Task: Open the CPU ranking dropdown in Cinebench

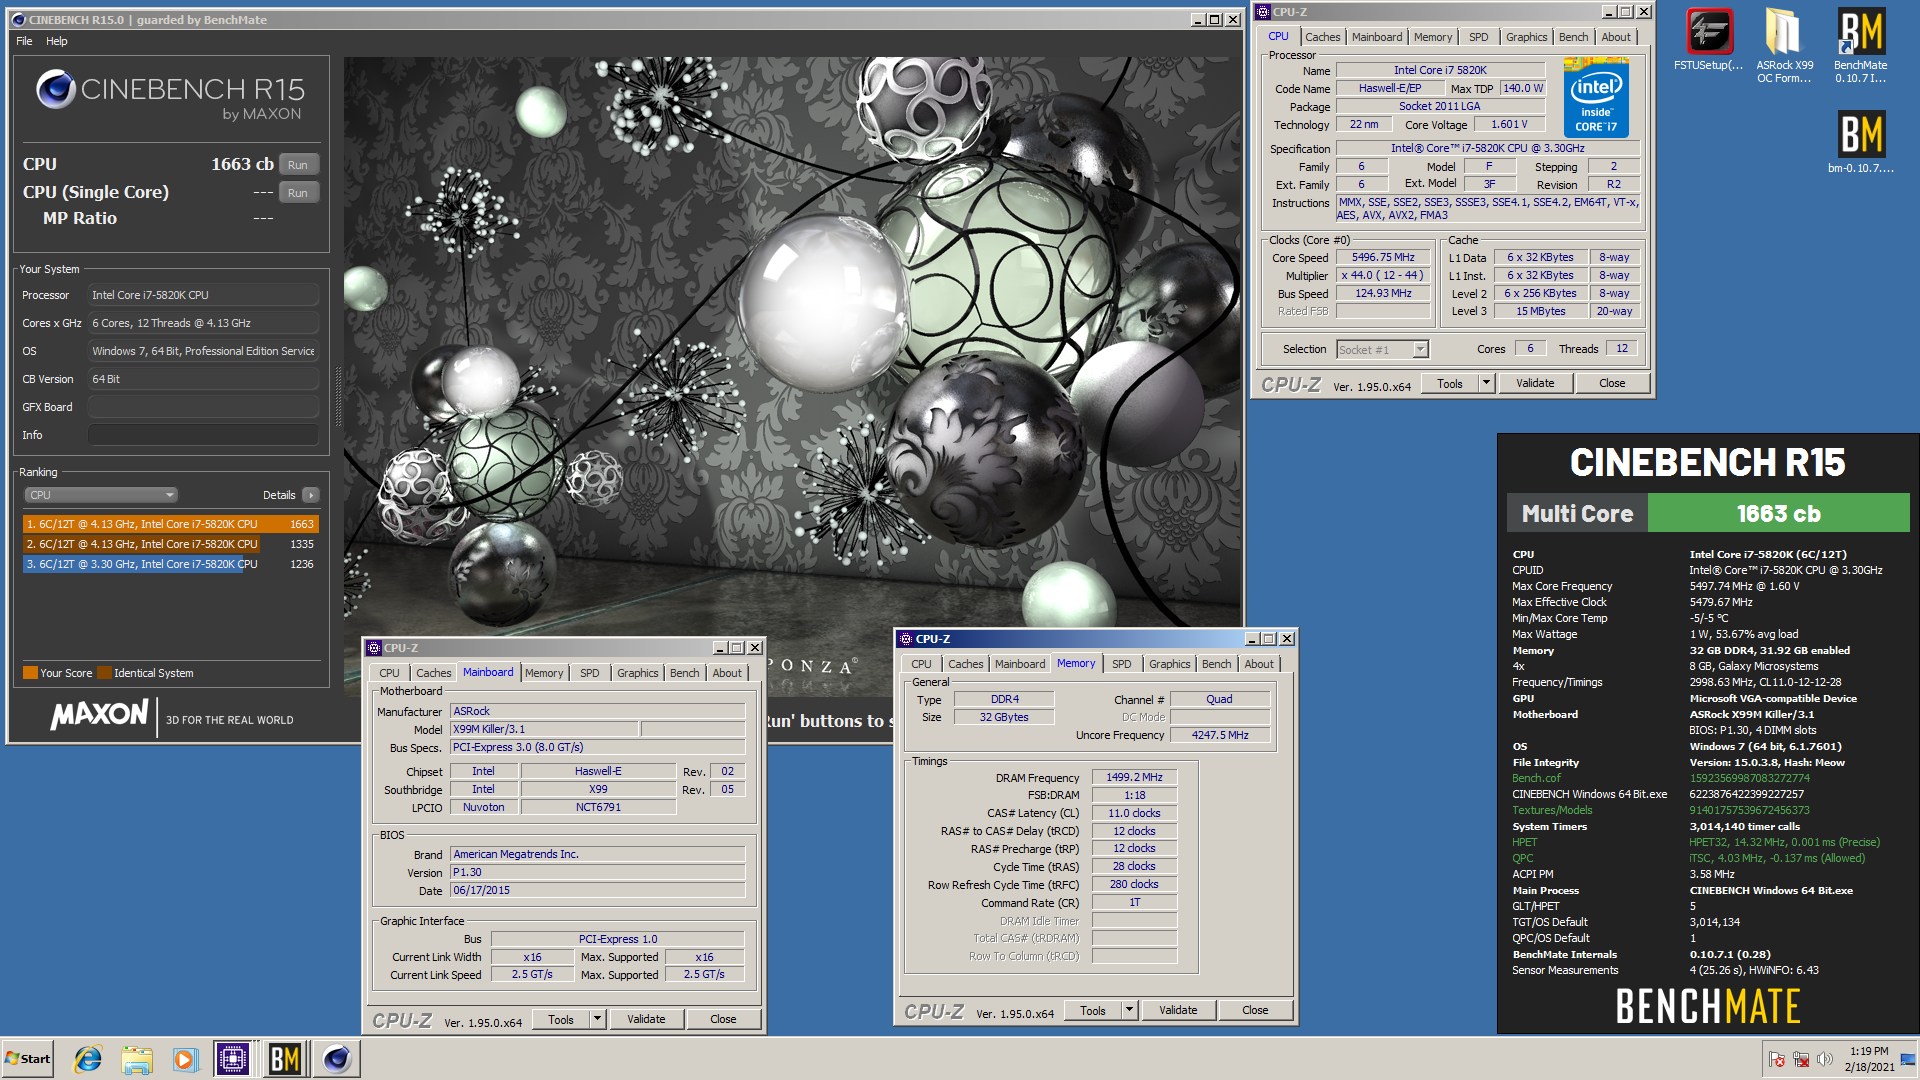Action: pos(101,495)
